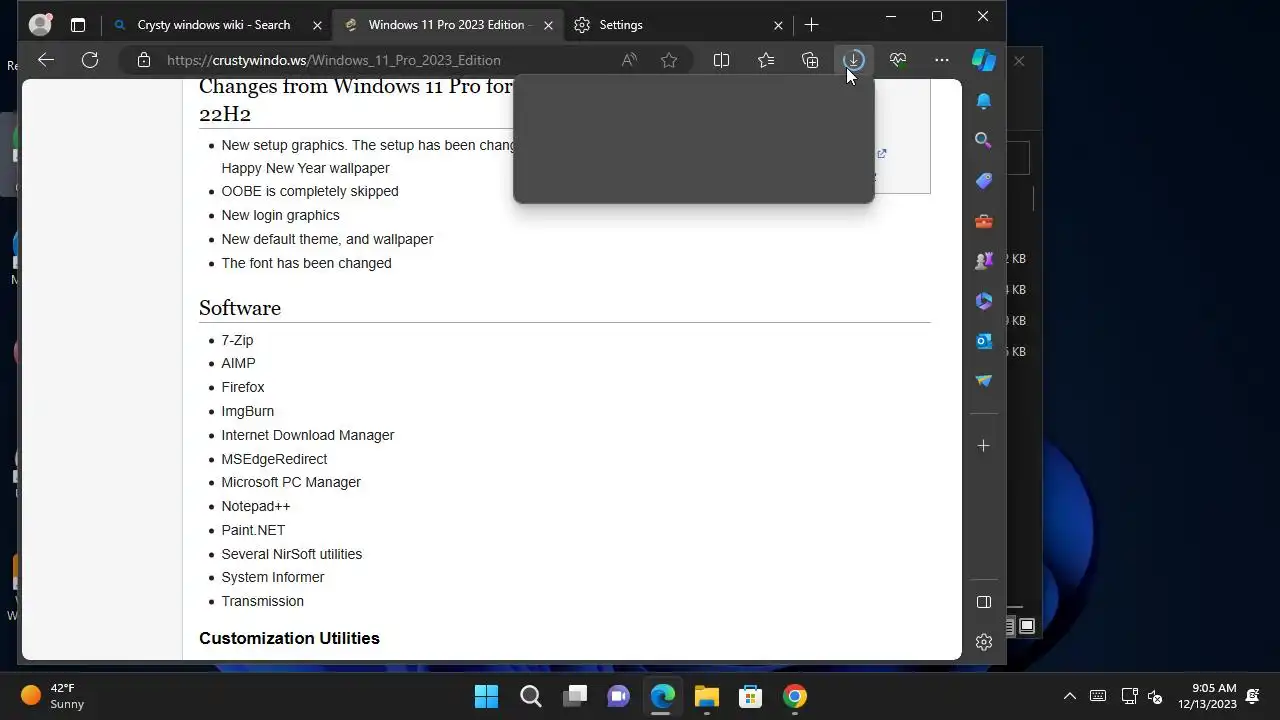Select the Transmission list item
Screen dimensions: 1280x720
point(262,601)
